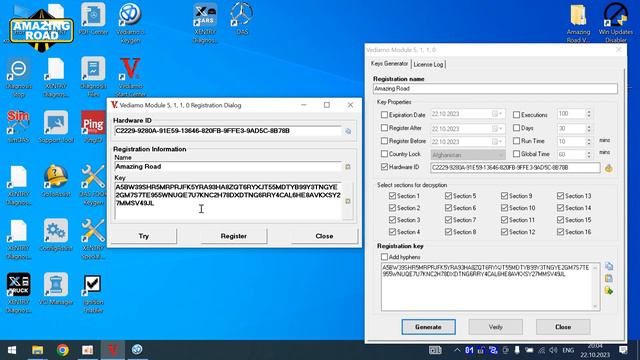Screen dimensions: 640x360
Task: Open the Register After date dropdown
Action: tap(498, 129)
